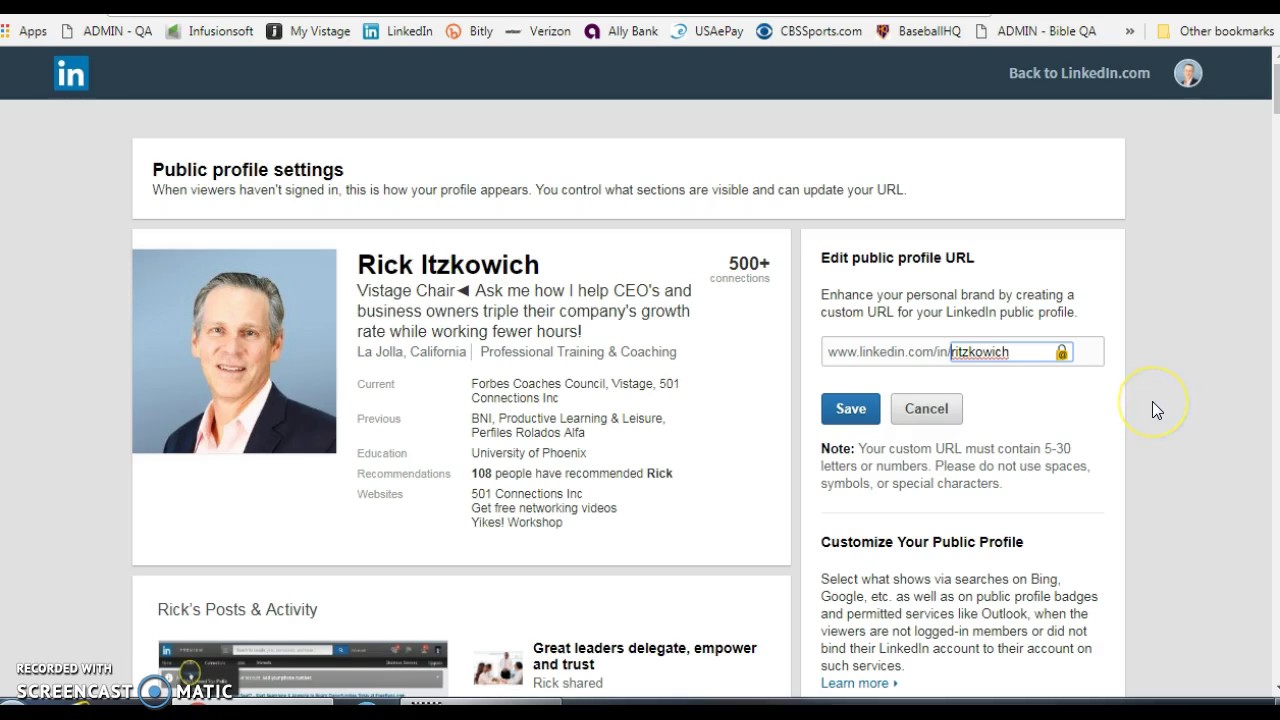Viewport: 1280px width, 720px height.
Task: Click the 500+ connections count
Action: (740, 269)
